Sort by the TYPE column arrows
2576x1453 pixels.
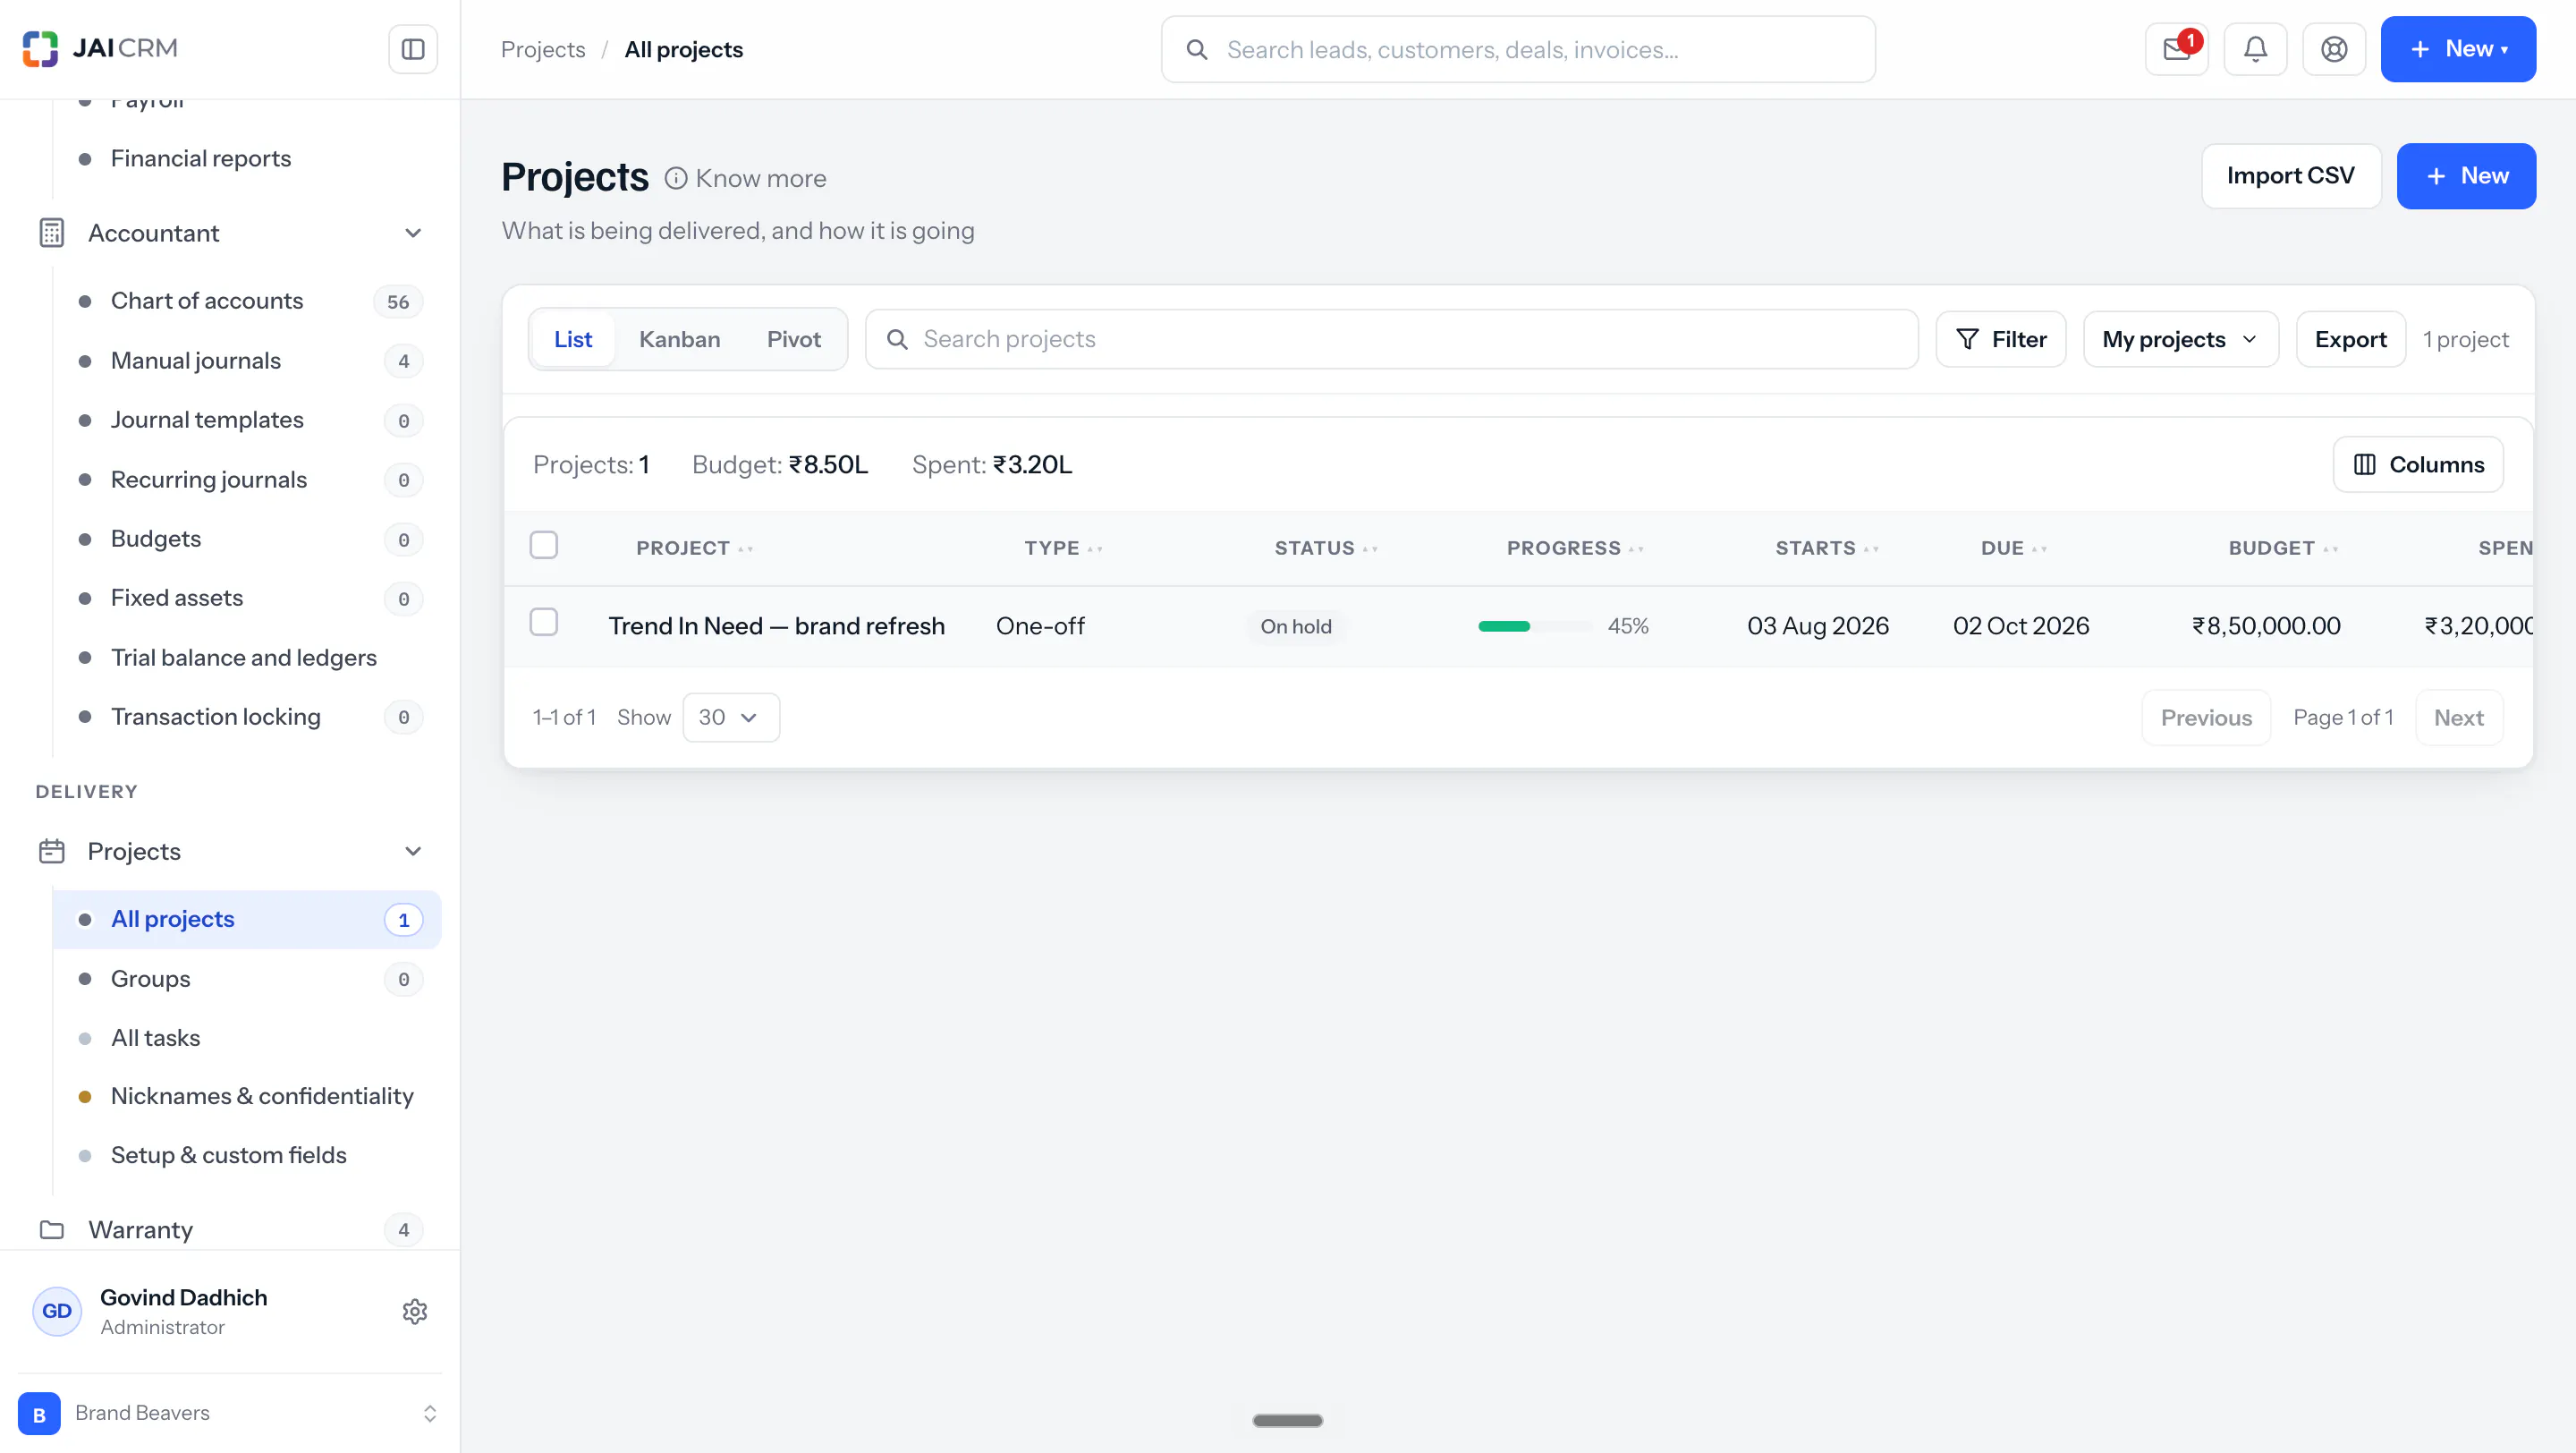coord(1095,549)
